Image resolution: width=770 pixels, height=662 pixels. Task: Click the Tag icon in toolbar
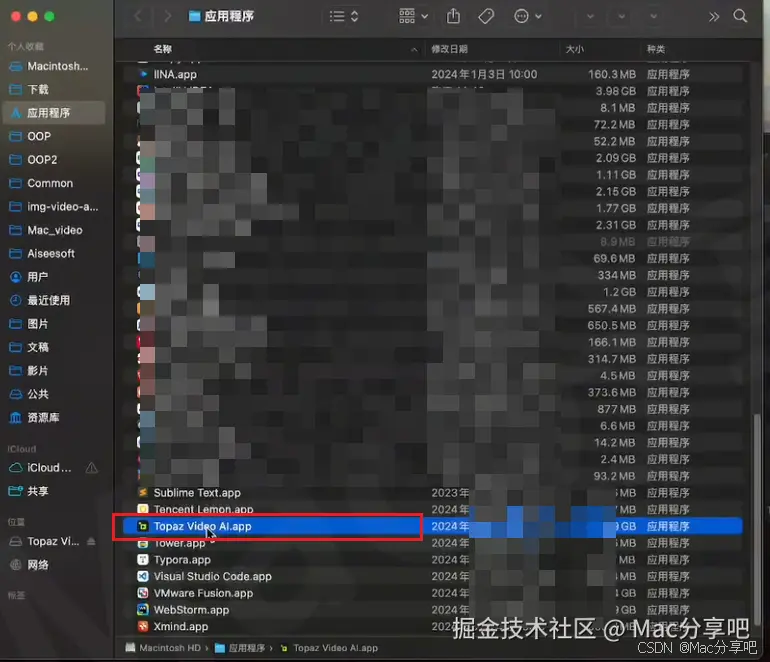point(486,16)
